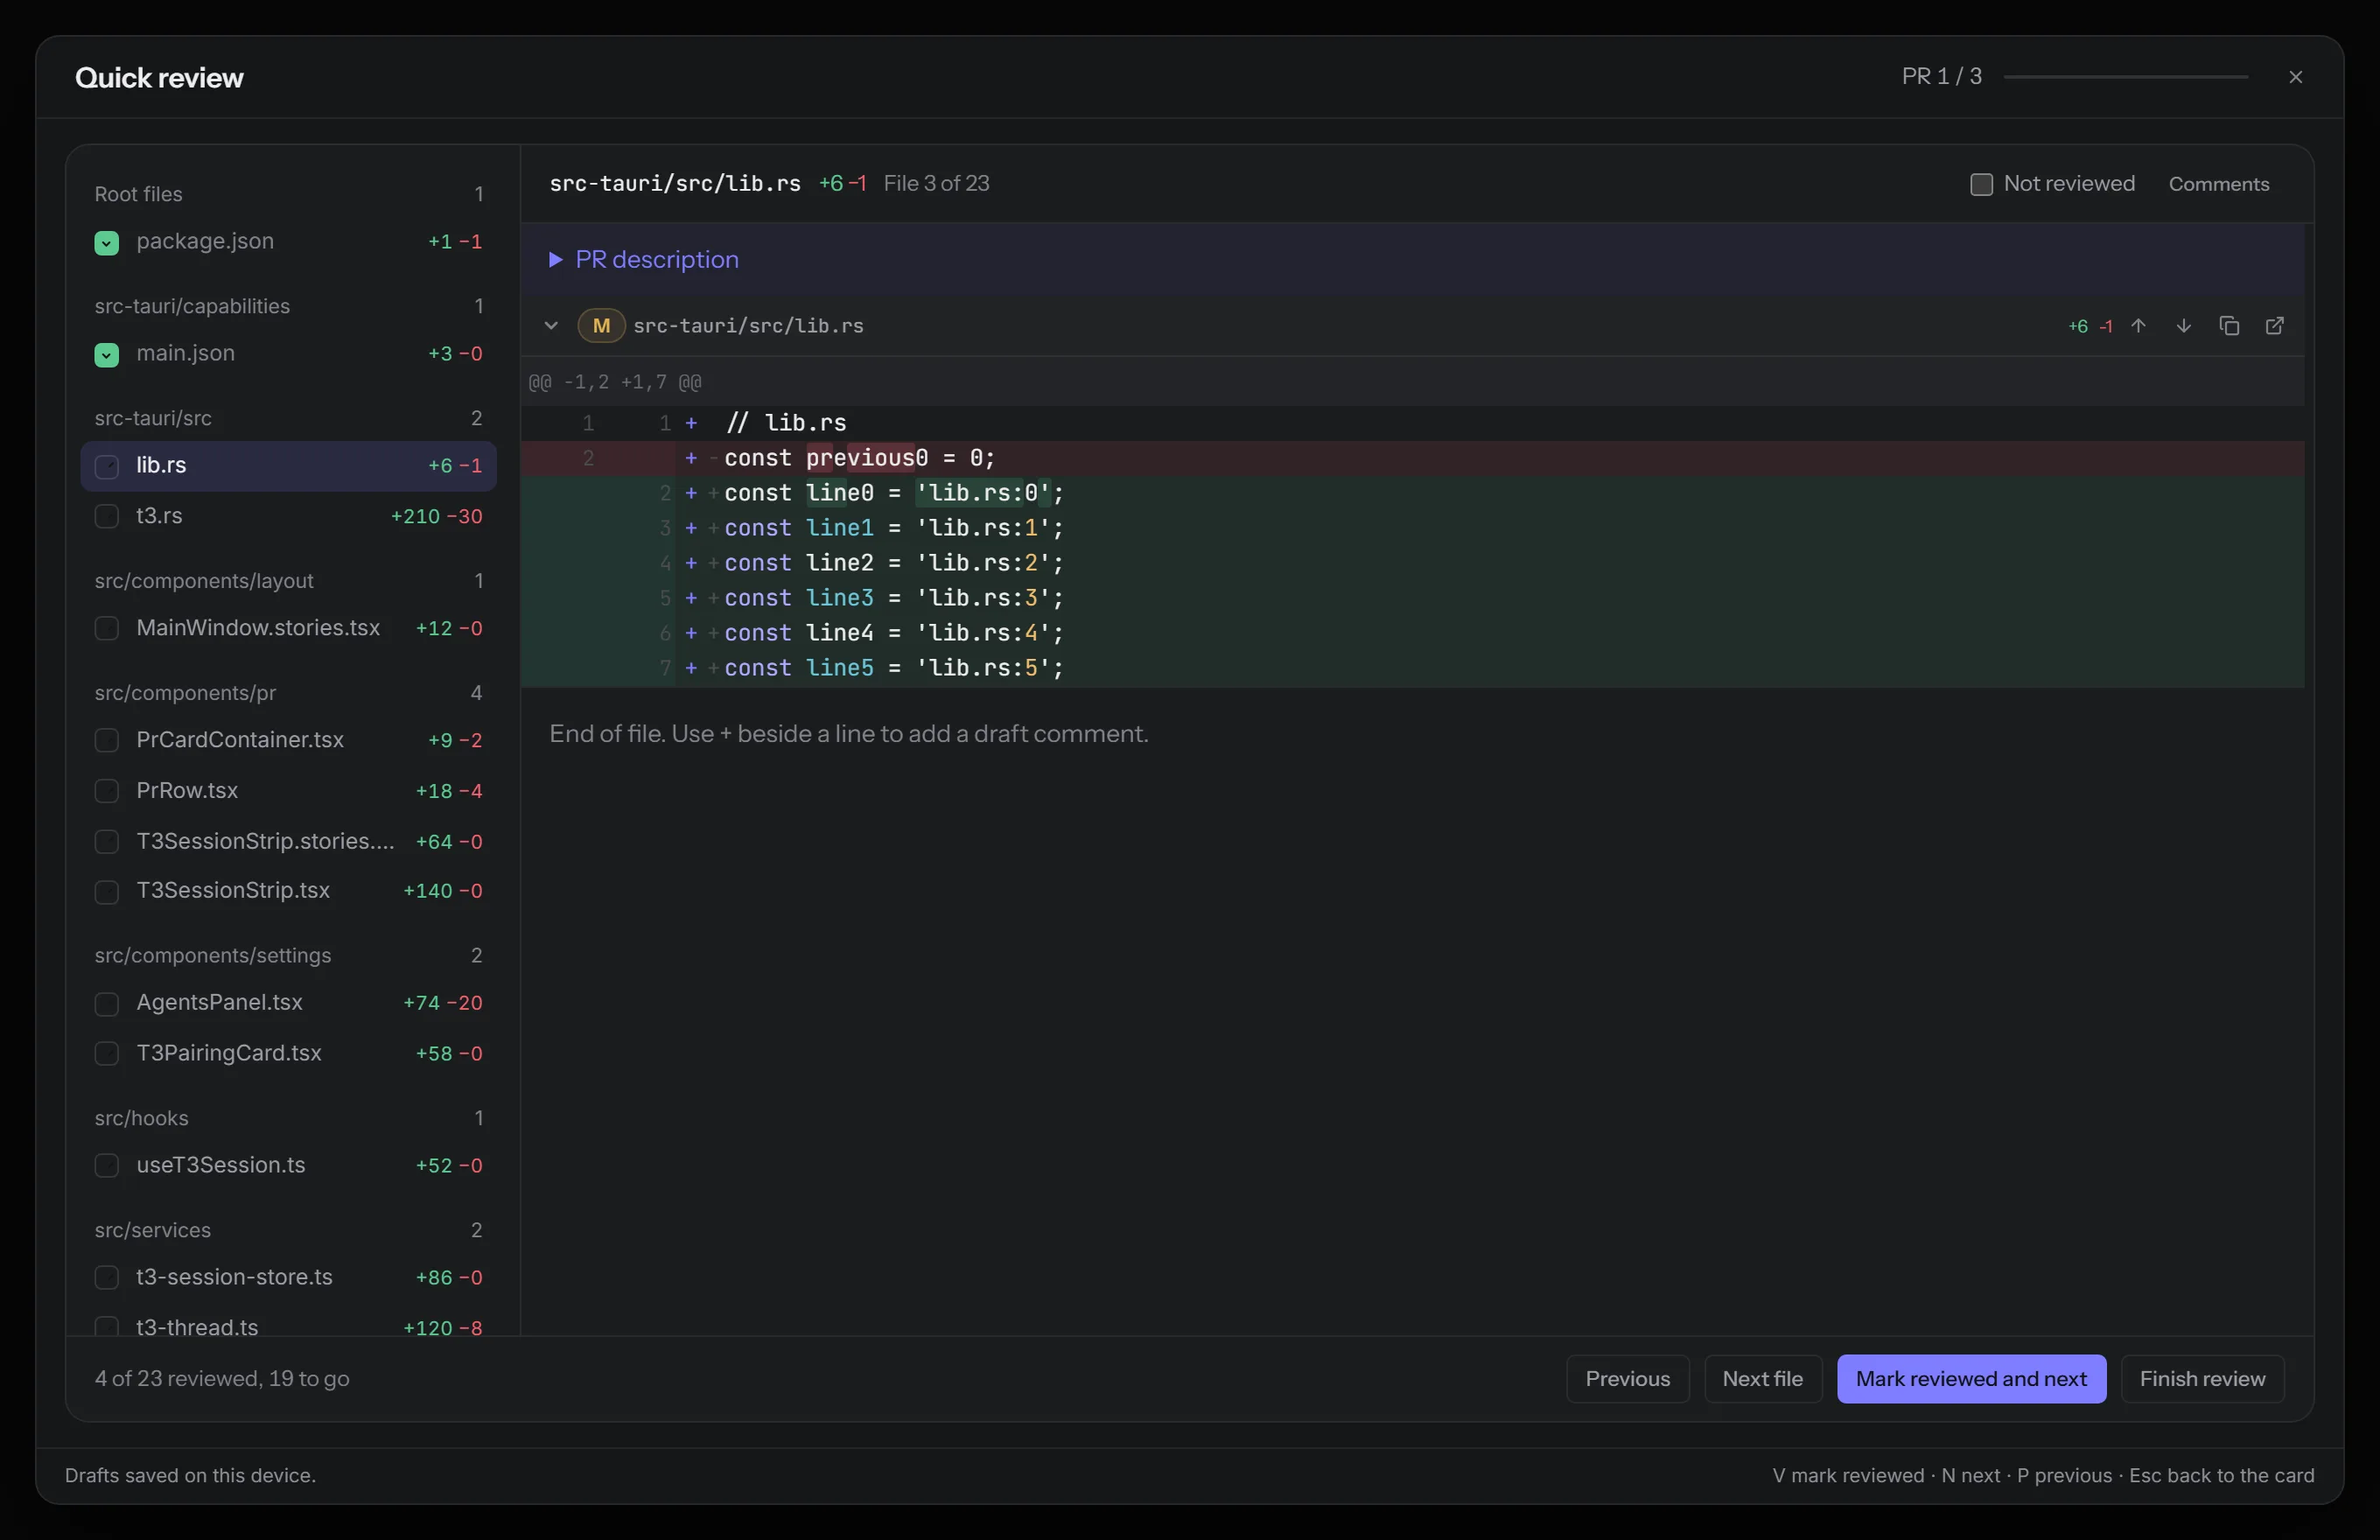Image resolution: width=2380 pixels, height=1540 pixels.
Task: Click Mark reviewed and next
Action: 1971,1379
